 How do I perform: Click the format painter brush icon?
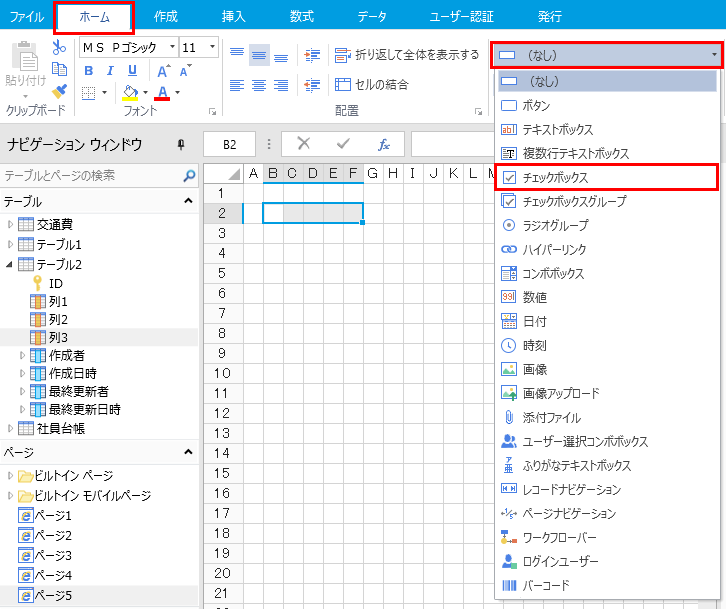59,91
